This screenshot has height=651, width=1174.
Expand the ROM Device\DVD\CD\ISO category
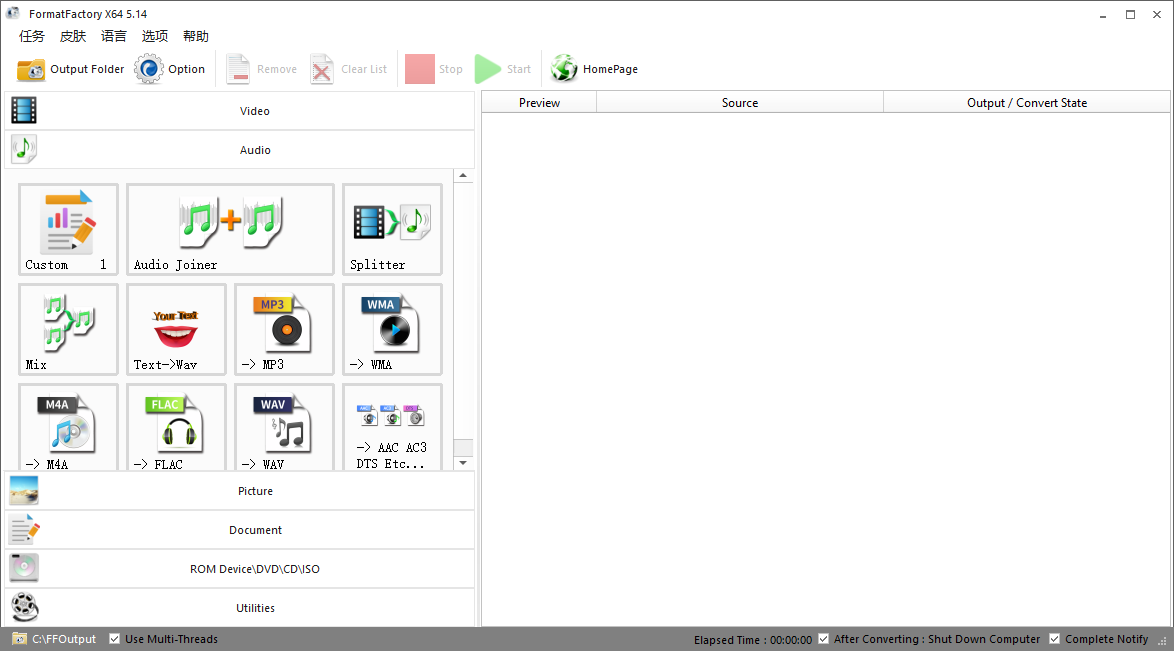point(240,569)
